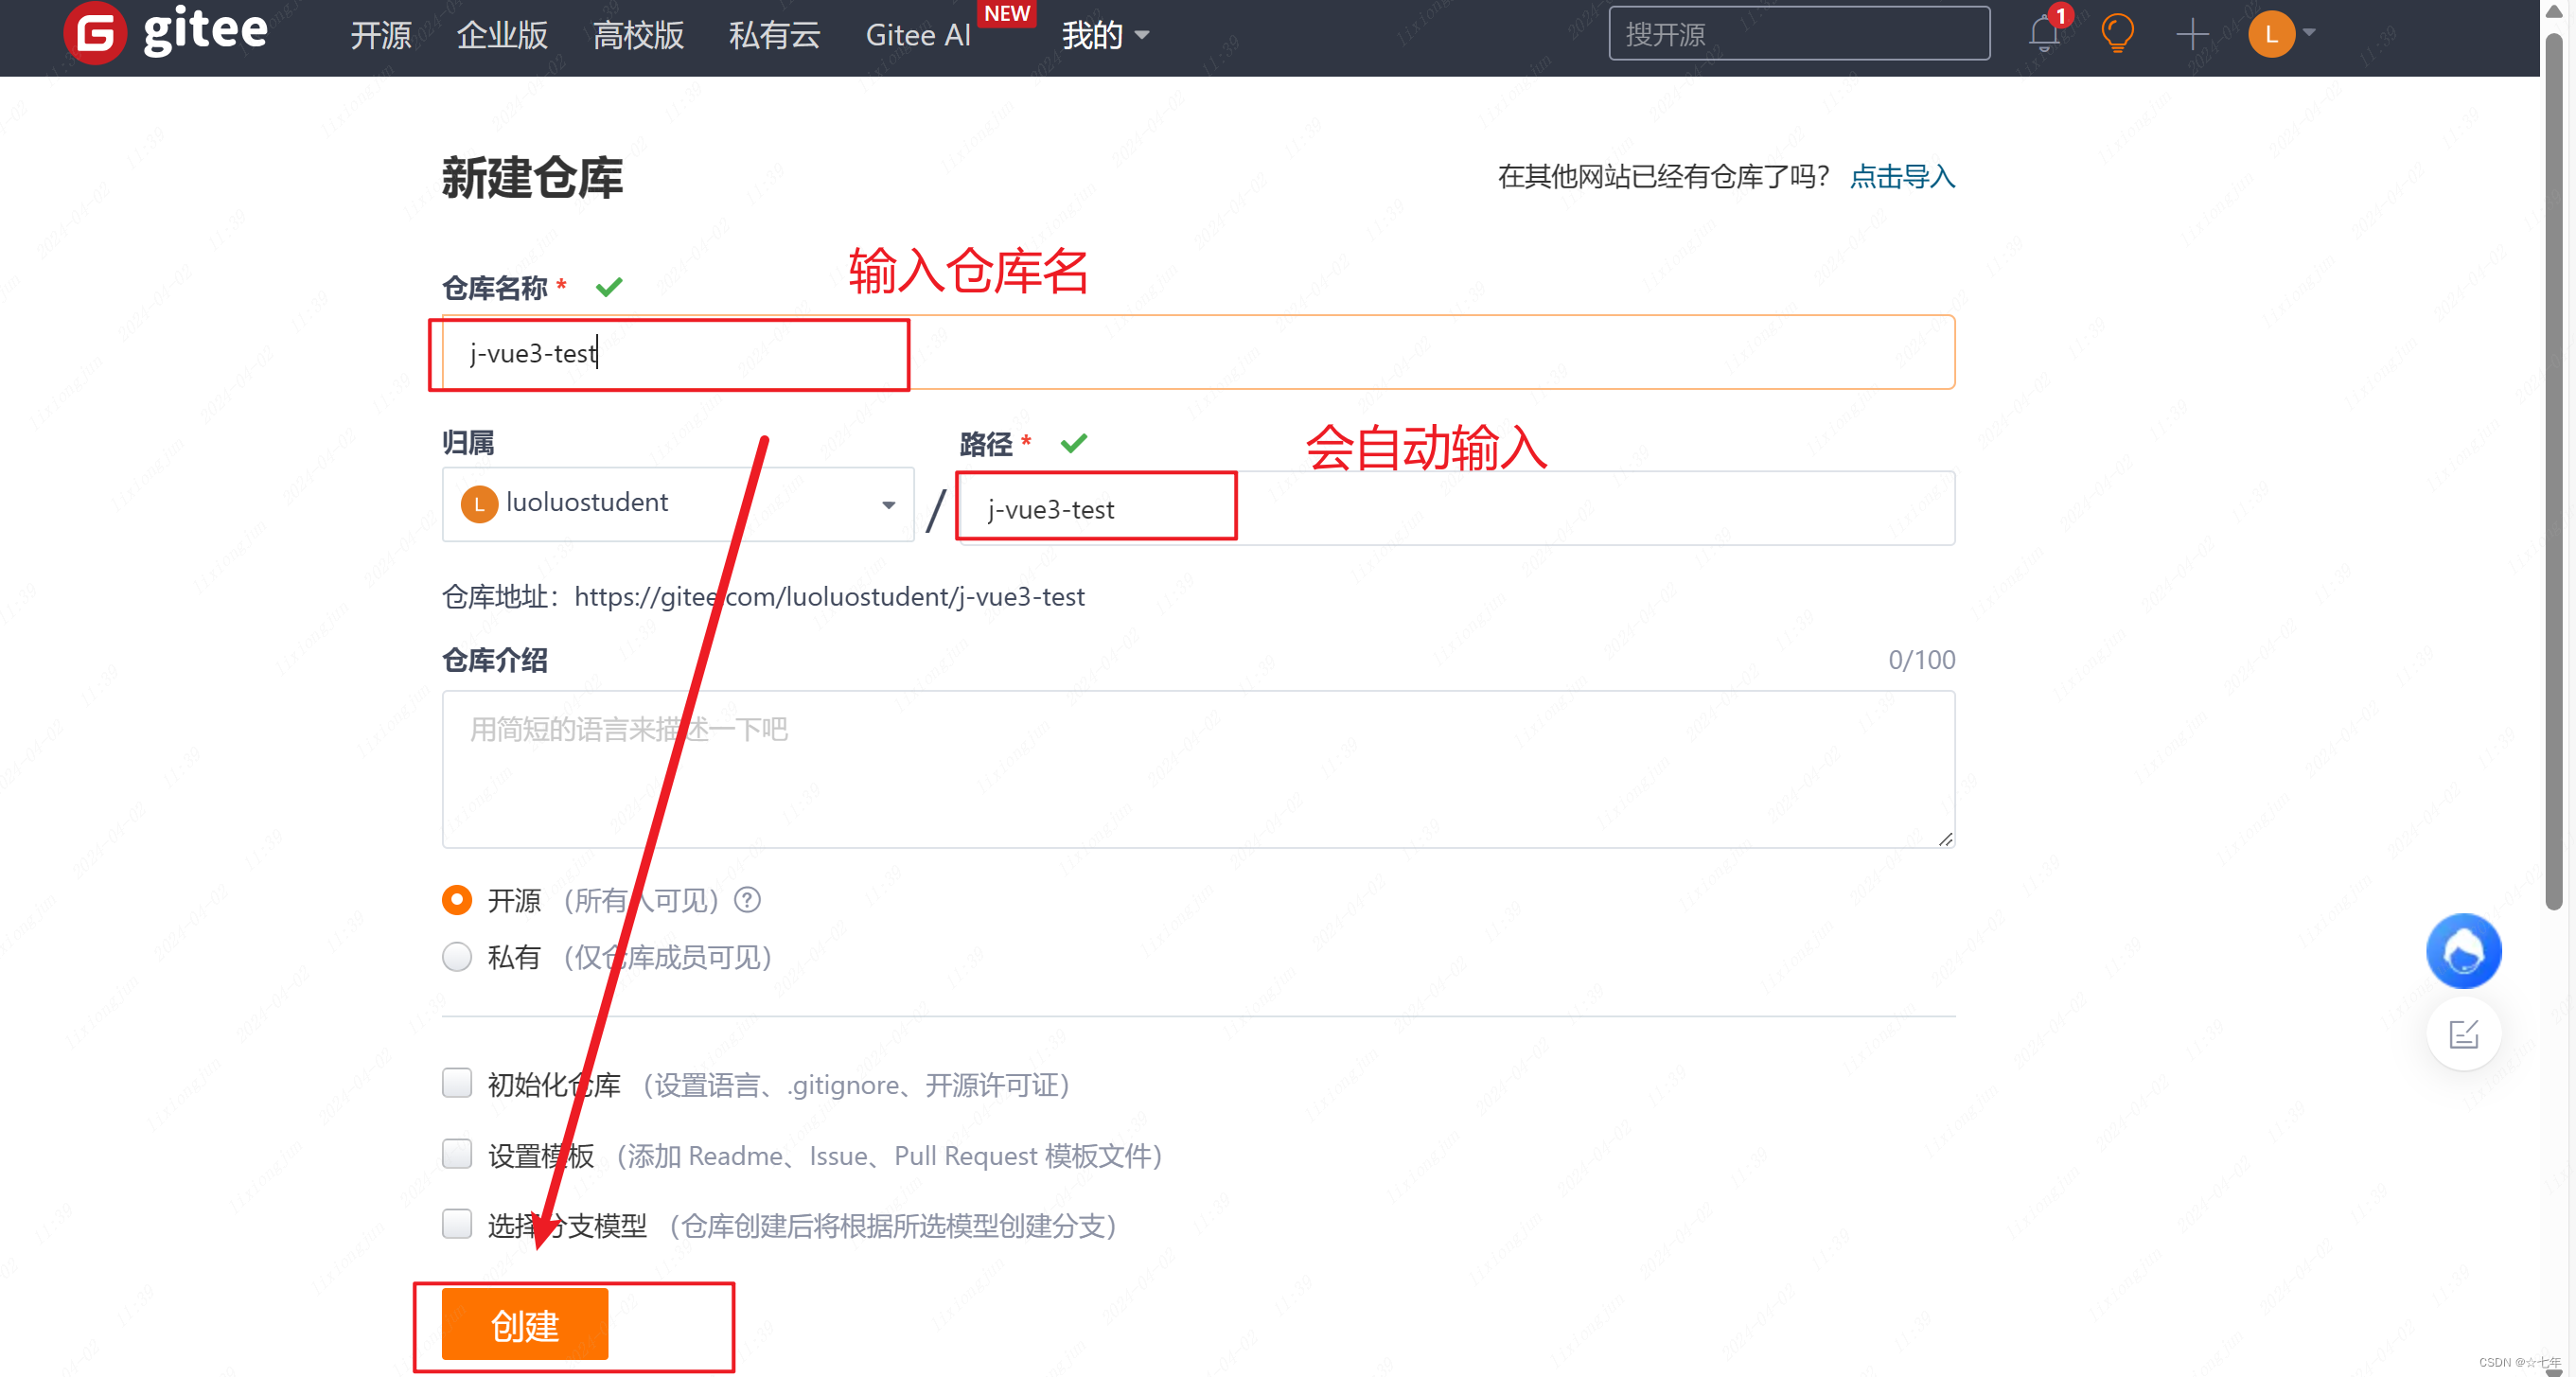The width and height of the screenshot is (2576, 1377).
Task: Open the 开源 nav item
Action: [x=380, y=35]
